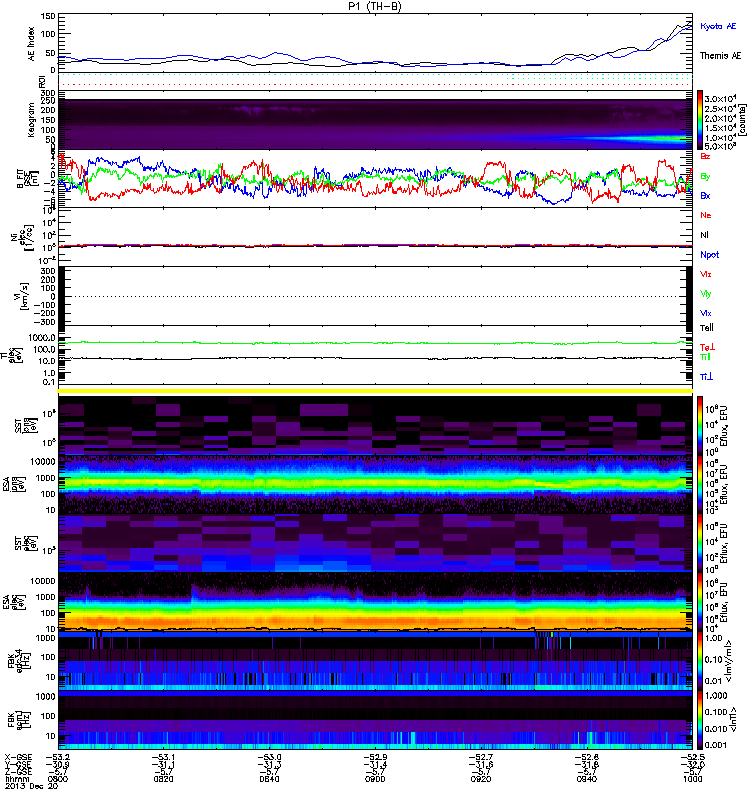Screen dimensions: 750x800
Task: Click the blue Bx legend label
Action: point(705,195)
